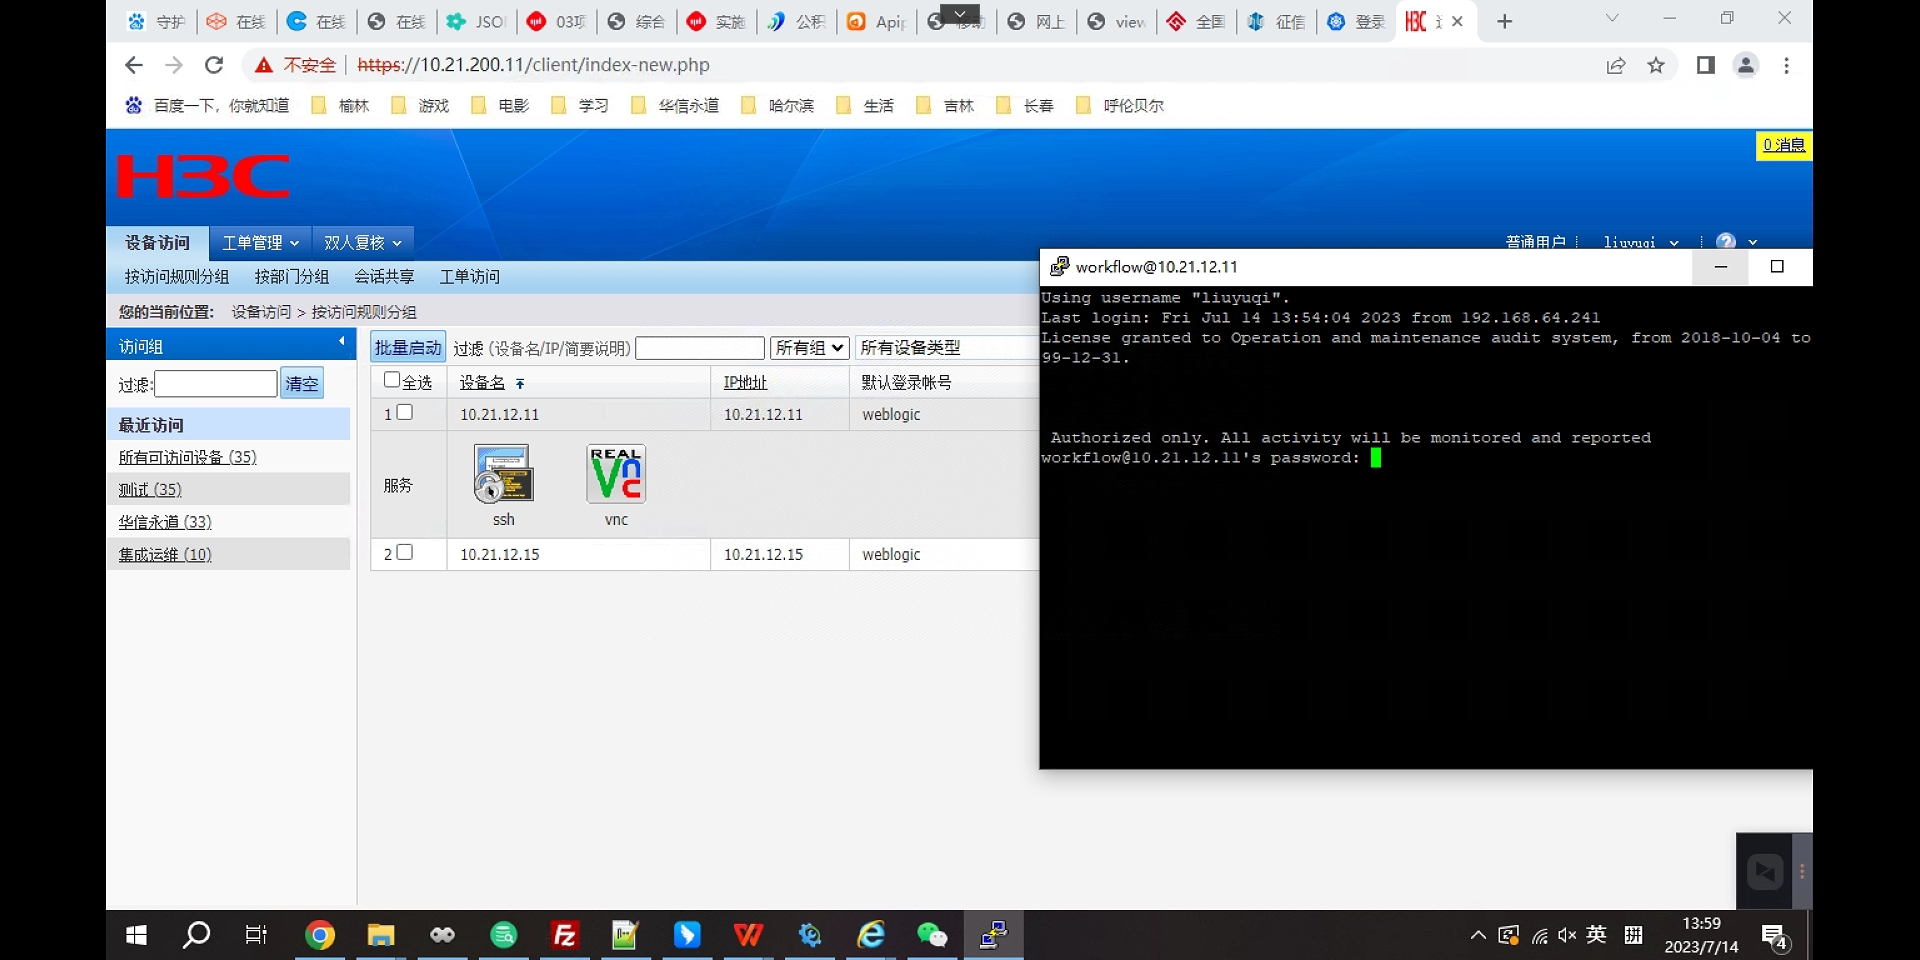Check the box for row 2 device 10.21.12.15
This screenshot has height=960, width=1920.
click(x=405, y=552)
